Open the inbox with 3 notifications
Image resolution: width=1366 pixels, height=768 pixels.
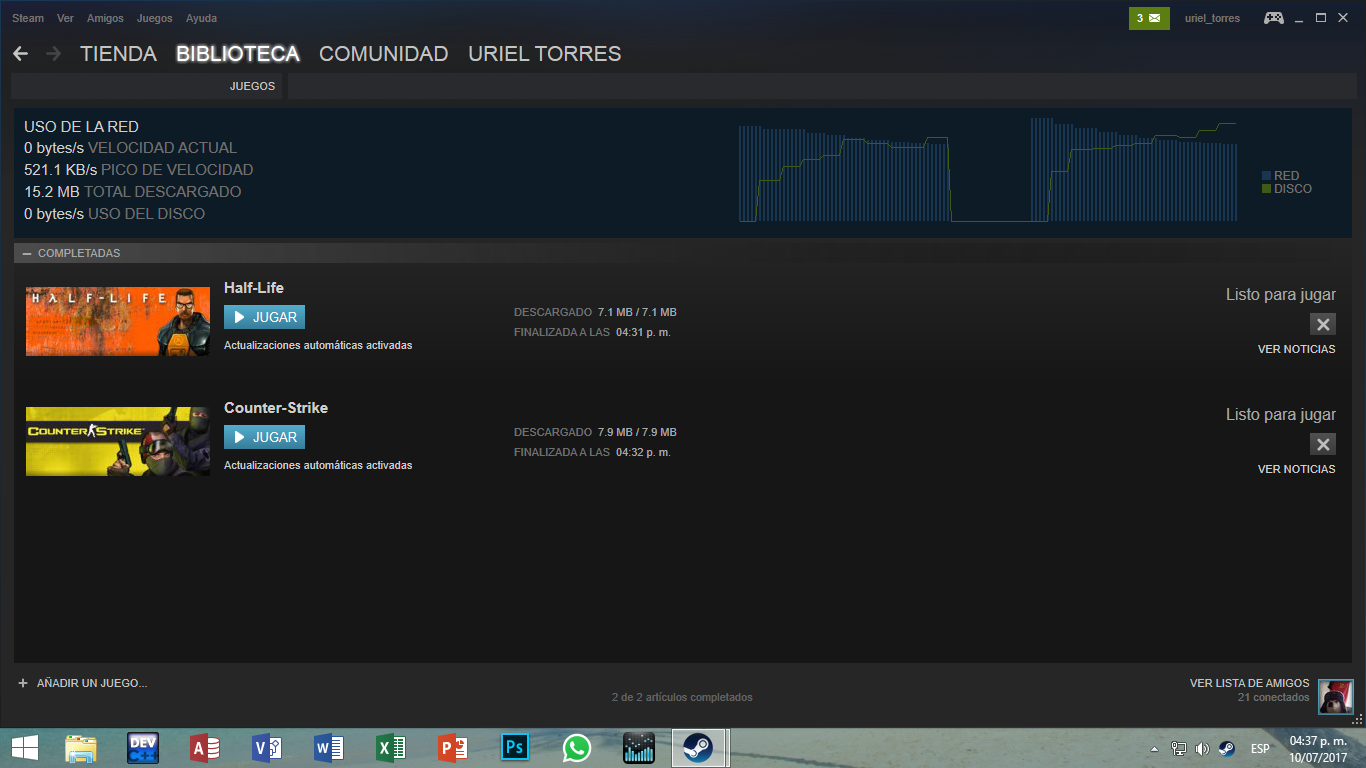point(1149,18)
